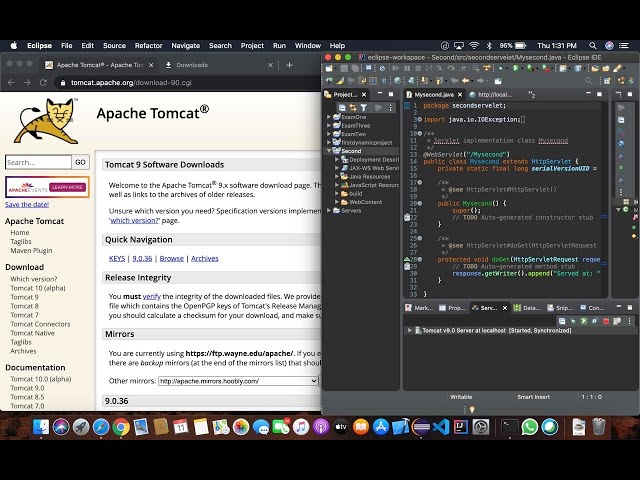The width and height of the screenshot is (640, 480).
Task: Open Project Explorer view menu dots
Action: 391,108
